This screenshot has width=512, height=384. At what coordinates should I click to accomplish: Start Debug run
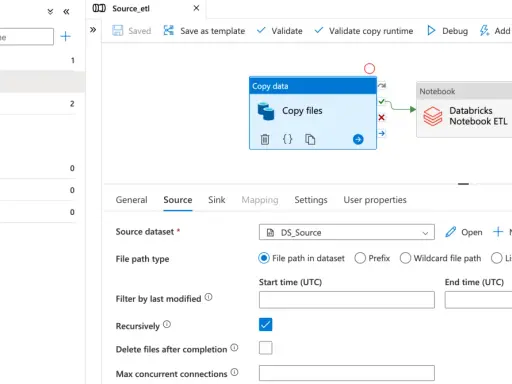447,31
